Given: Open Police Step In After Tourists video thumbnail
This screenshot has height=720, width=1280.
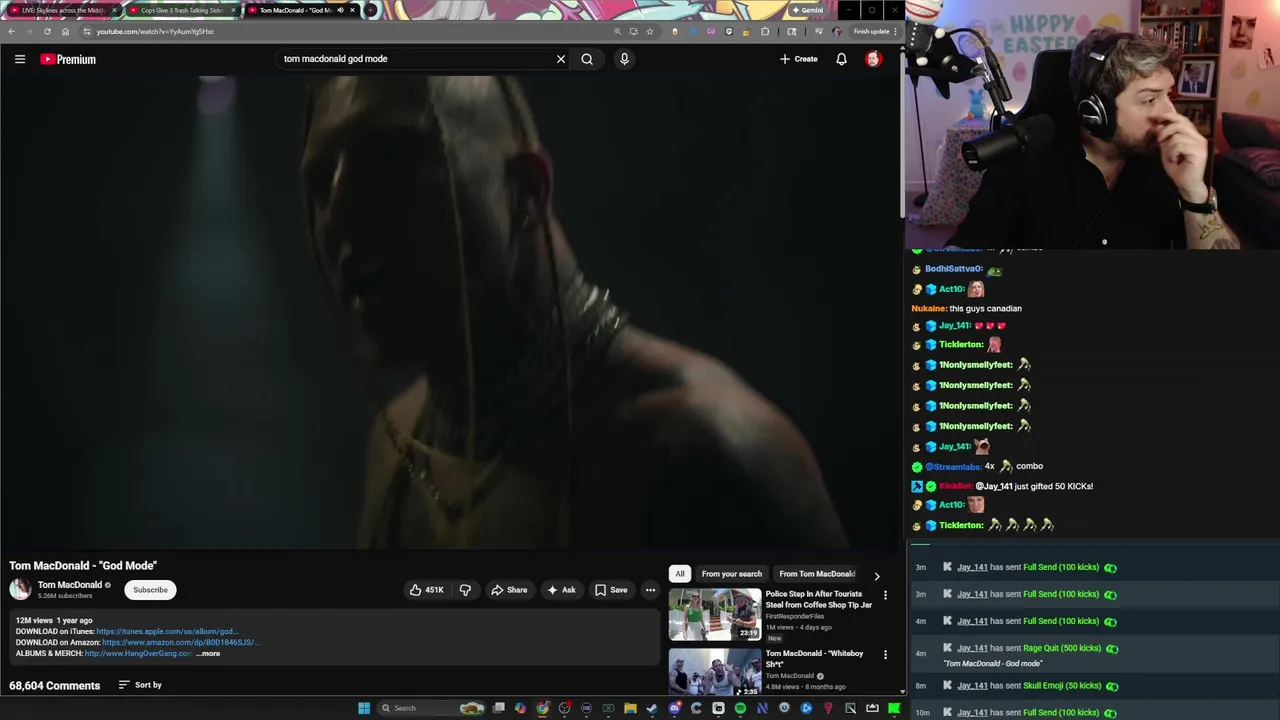Looking at the screenshot, I should 715,614.
